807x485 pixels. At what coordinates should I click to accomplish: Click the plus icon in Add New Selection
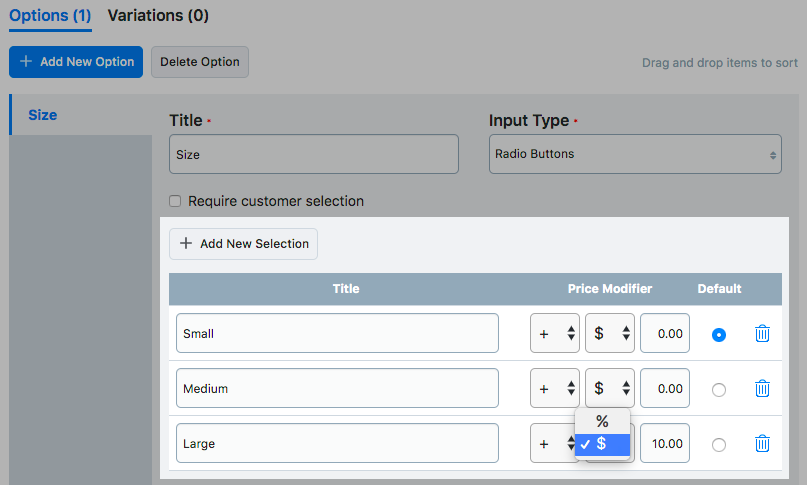186,244
